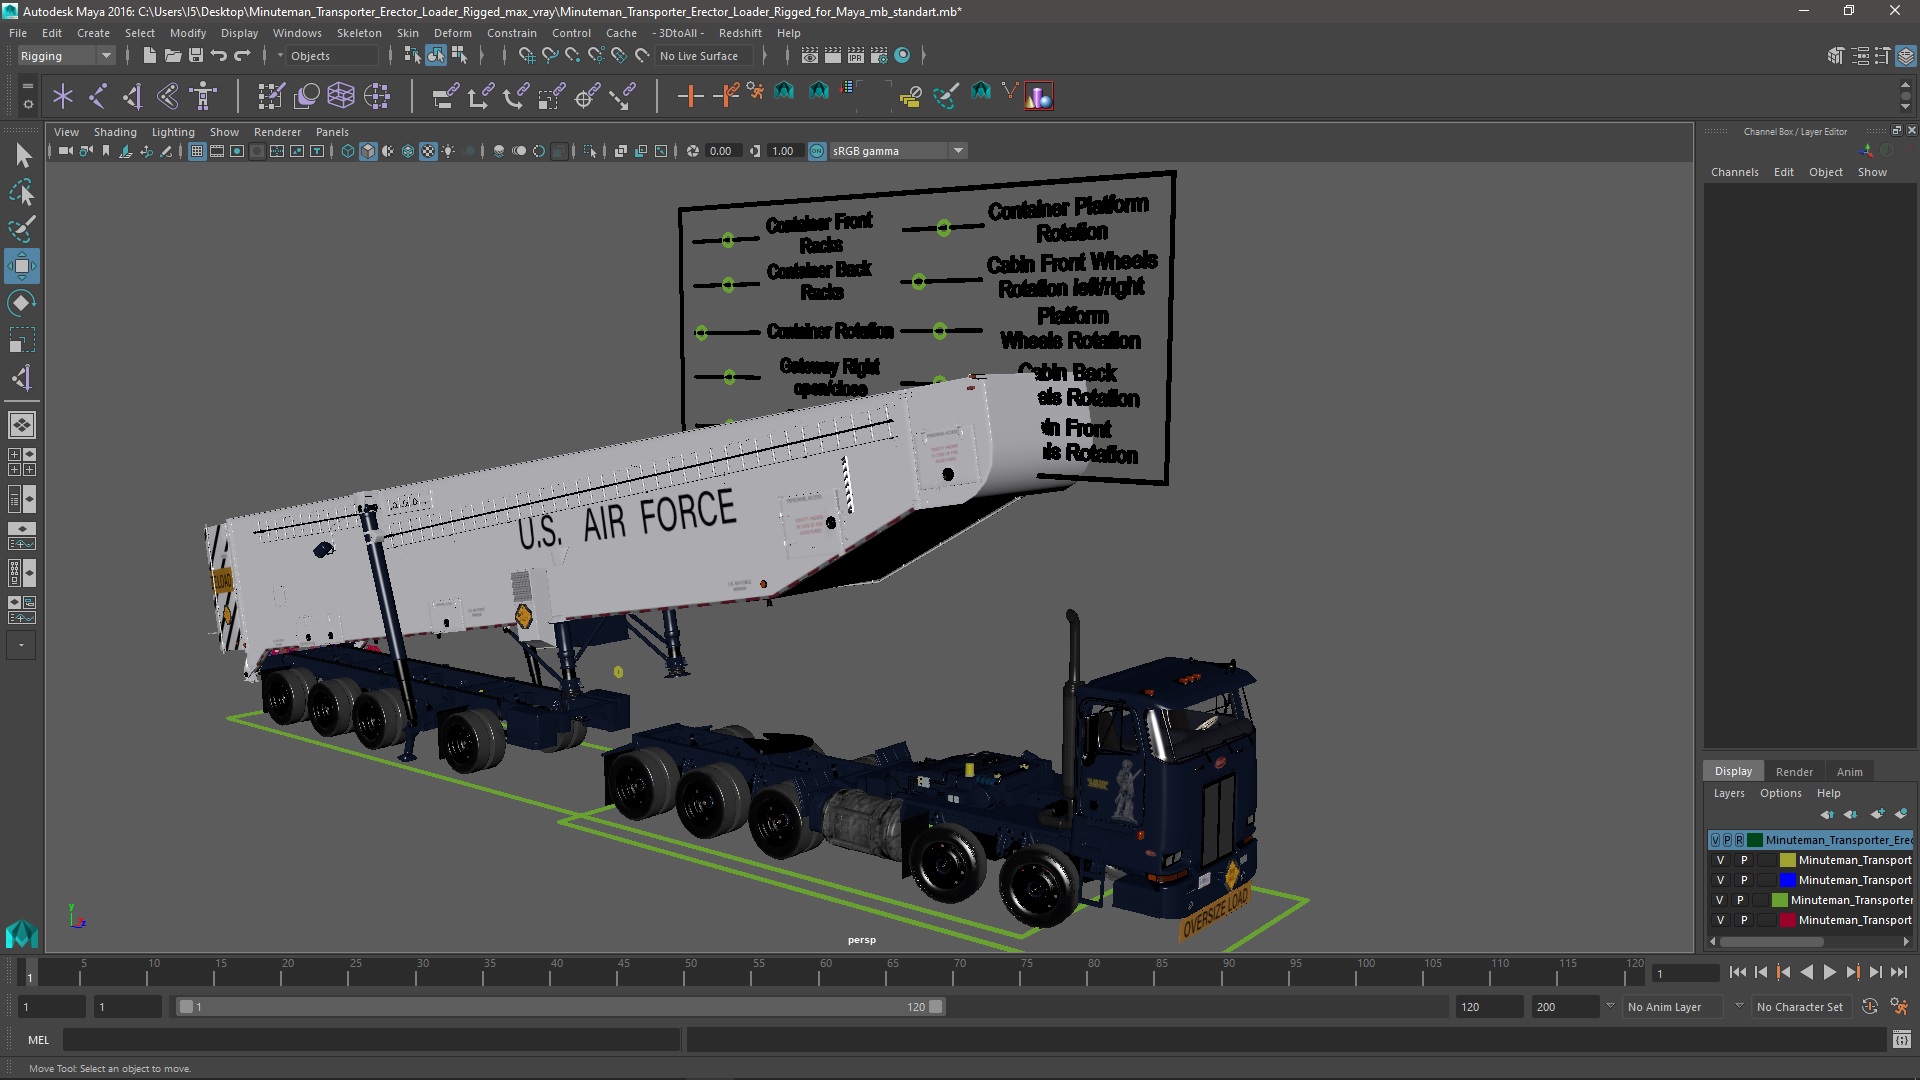Activate the Move tool
The image size is (1920, 1080).
[x=22, y=266]
